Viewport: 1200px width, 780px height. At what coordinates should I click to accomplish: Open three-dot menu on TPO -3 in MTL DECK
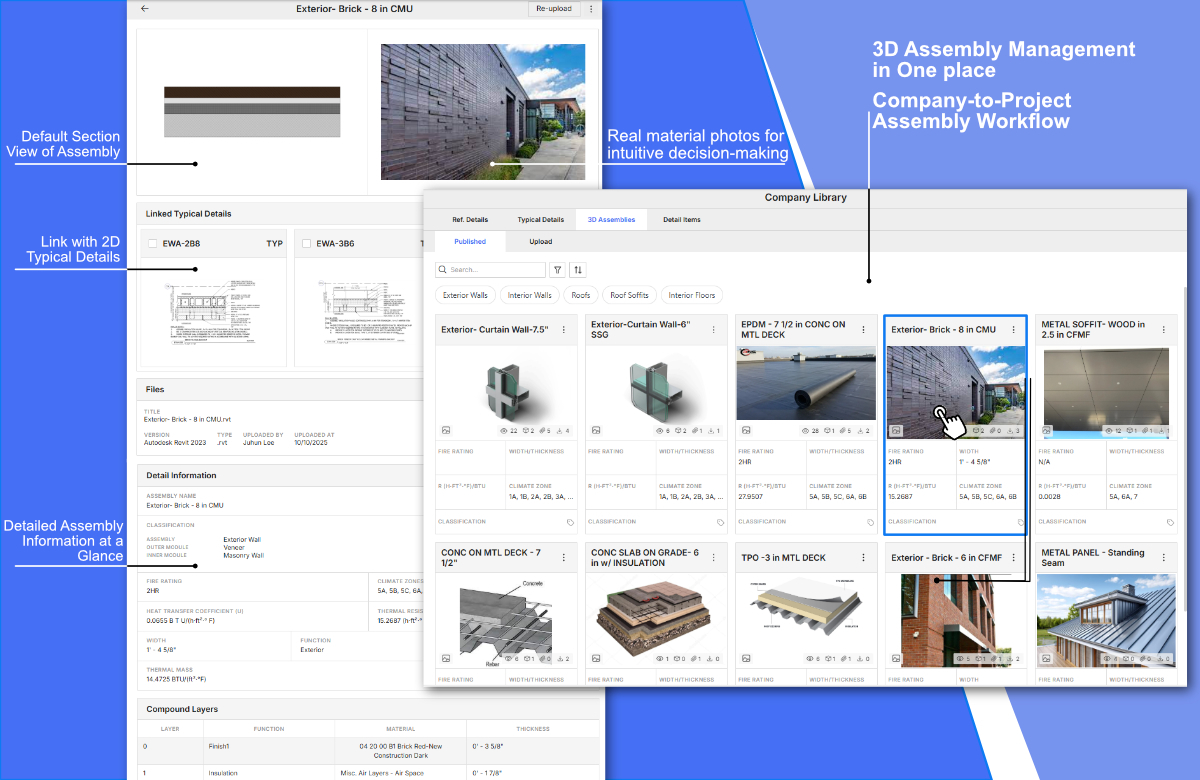(863, 558)
